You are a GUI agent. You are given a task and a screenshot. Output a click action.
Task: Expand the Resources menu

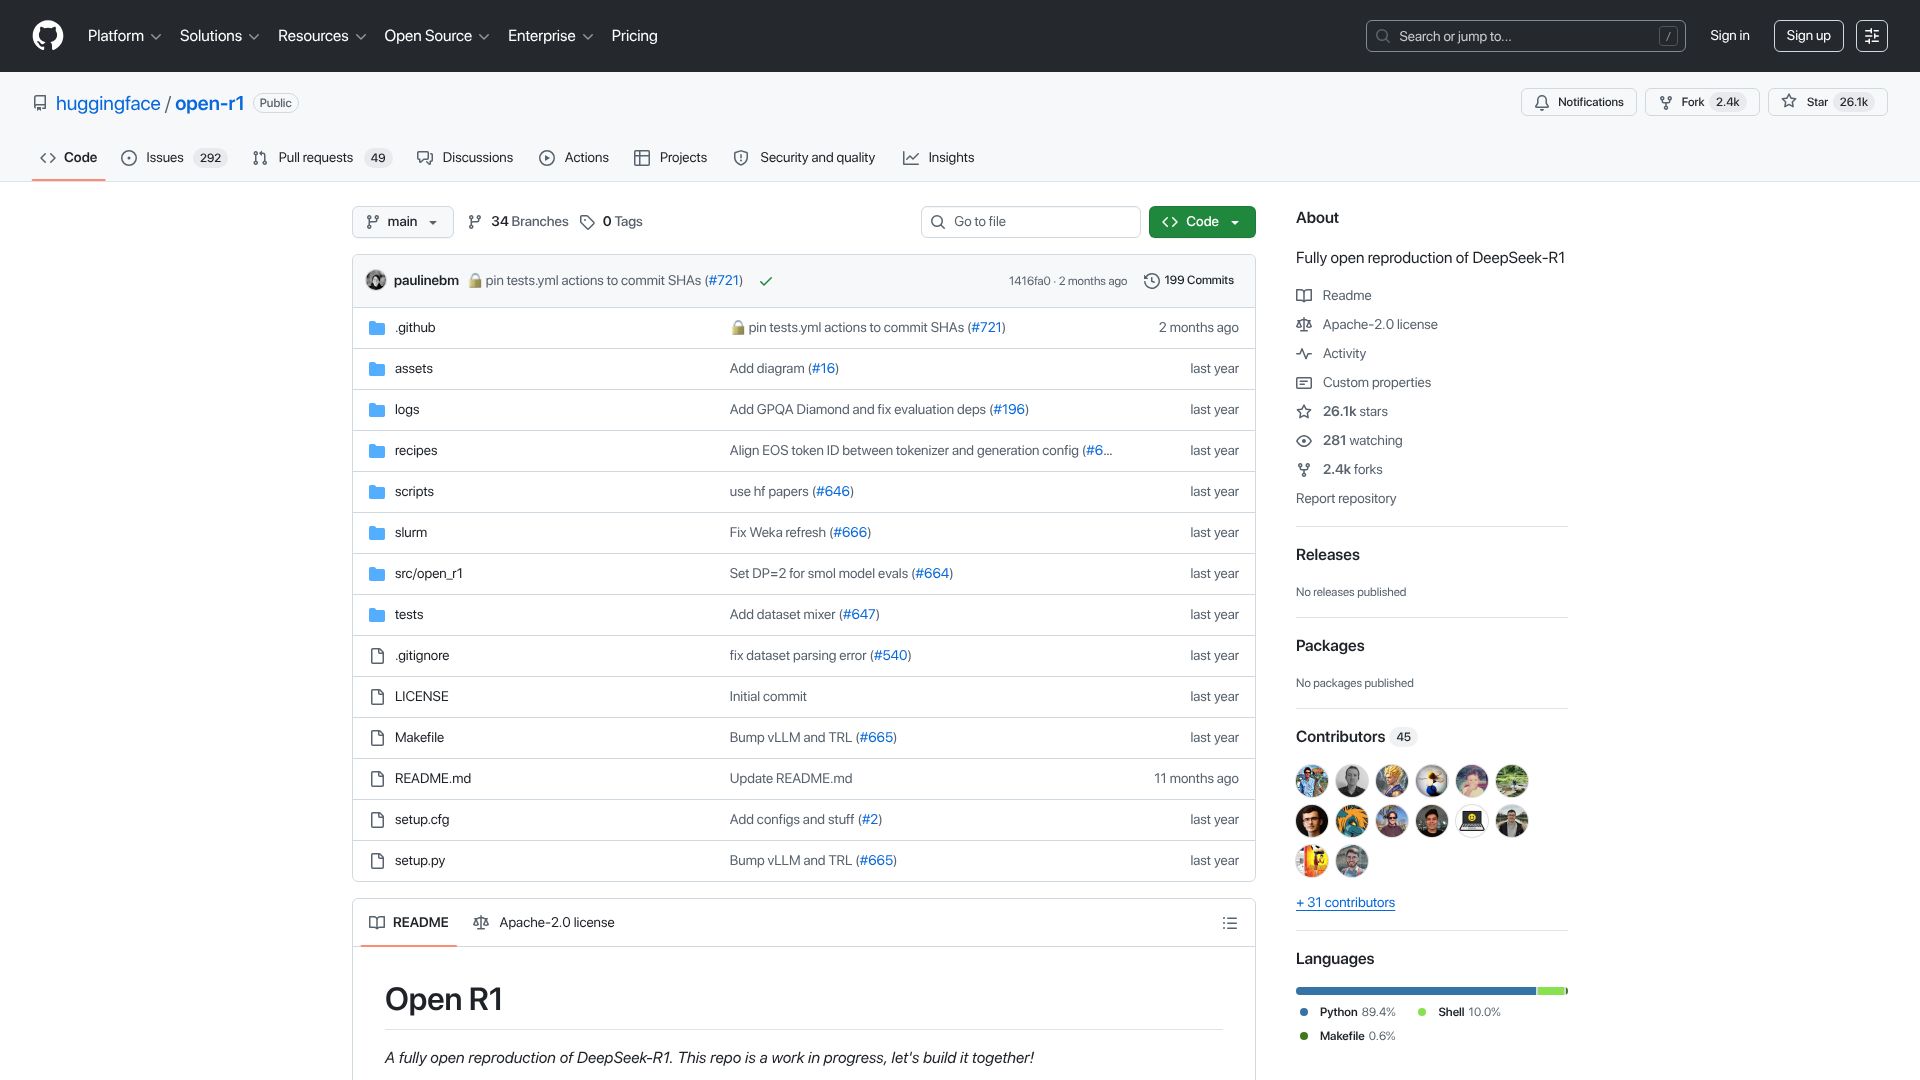[x=322, y=36]
